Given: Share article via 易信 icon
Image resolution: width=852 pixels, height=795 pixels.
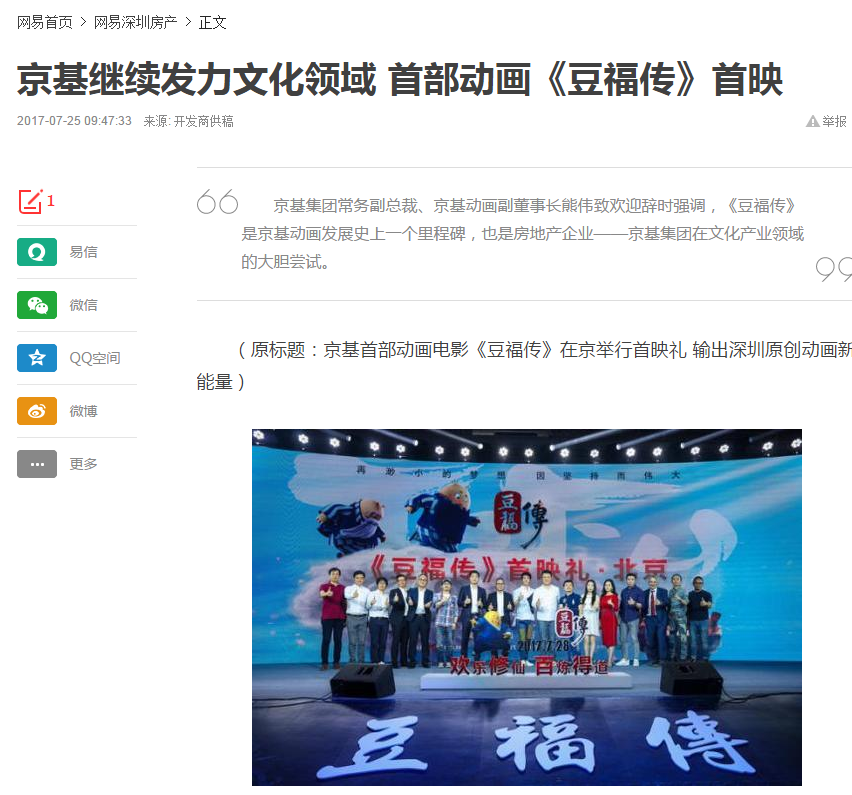Looking at the screenshot, I should click(x=37, y=252).
